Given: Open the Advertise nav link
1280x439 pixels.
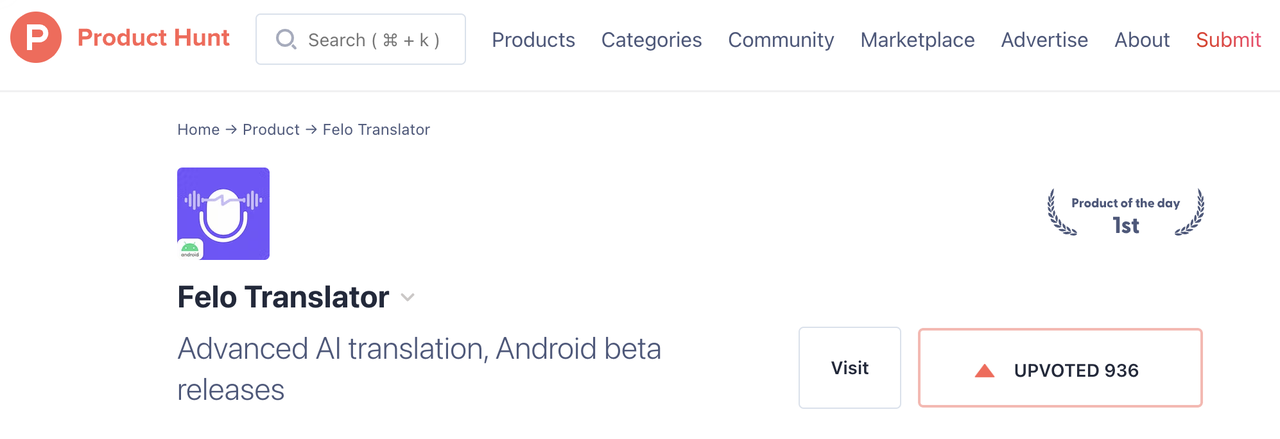Looking at the screenshot, I should tap(1044, 40).
